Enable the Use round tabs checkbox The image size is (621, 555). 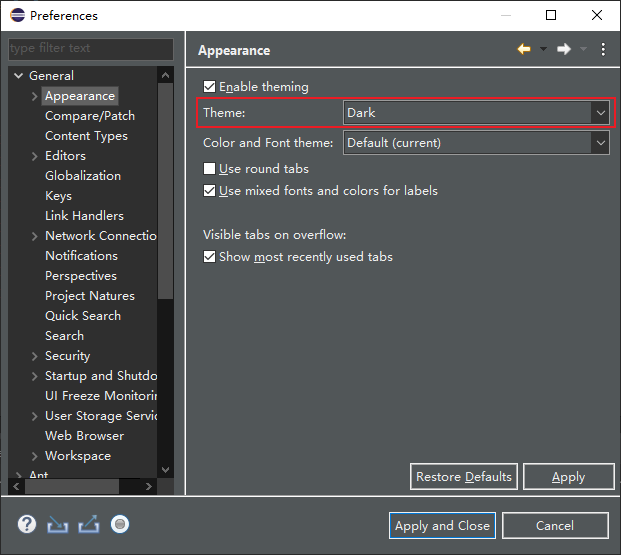click(x=209, y=168)
